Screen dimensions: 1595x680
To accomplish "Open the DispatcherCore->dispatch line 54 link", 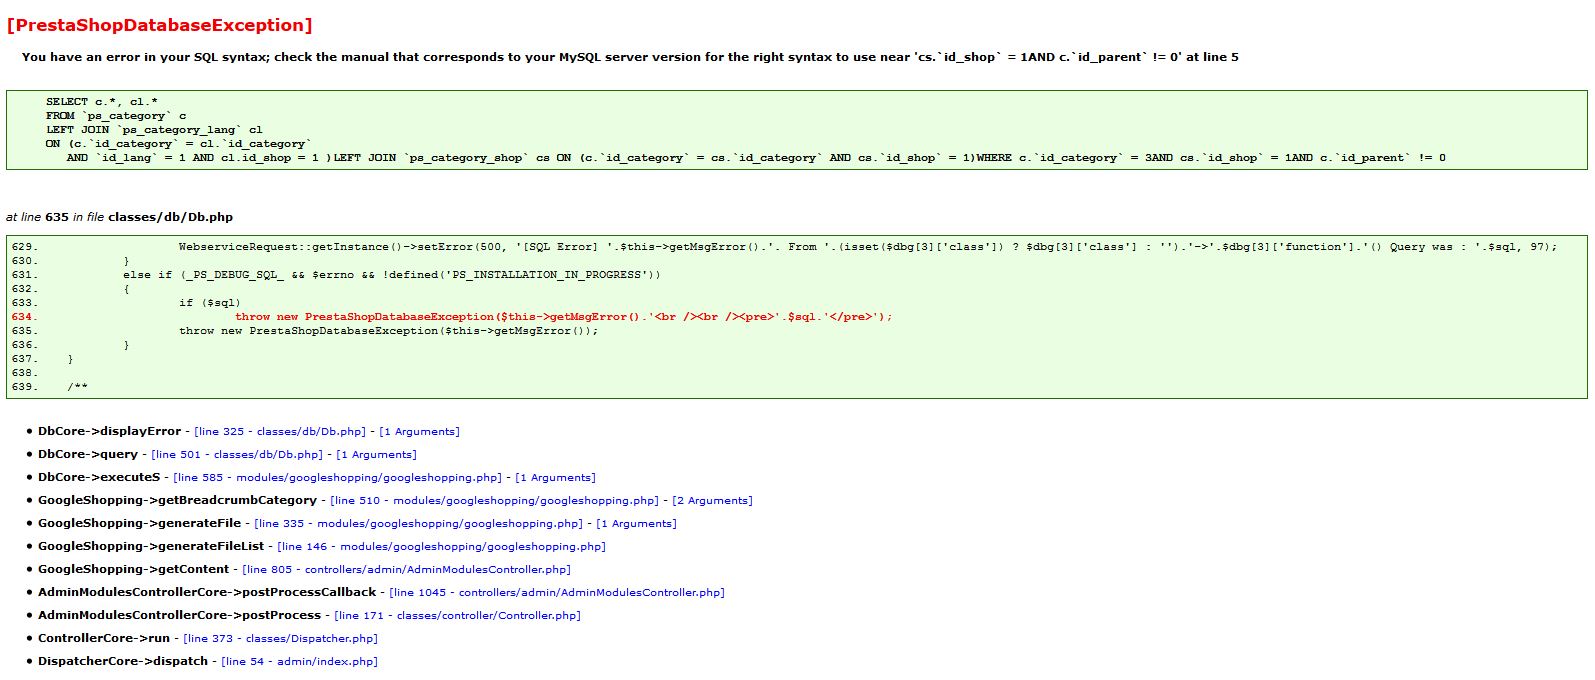I will click(x=300, y=662).
